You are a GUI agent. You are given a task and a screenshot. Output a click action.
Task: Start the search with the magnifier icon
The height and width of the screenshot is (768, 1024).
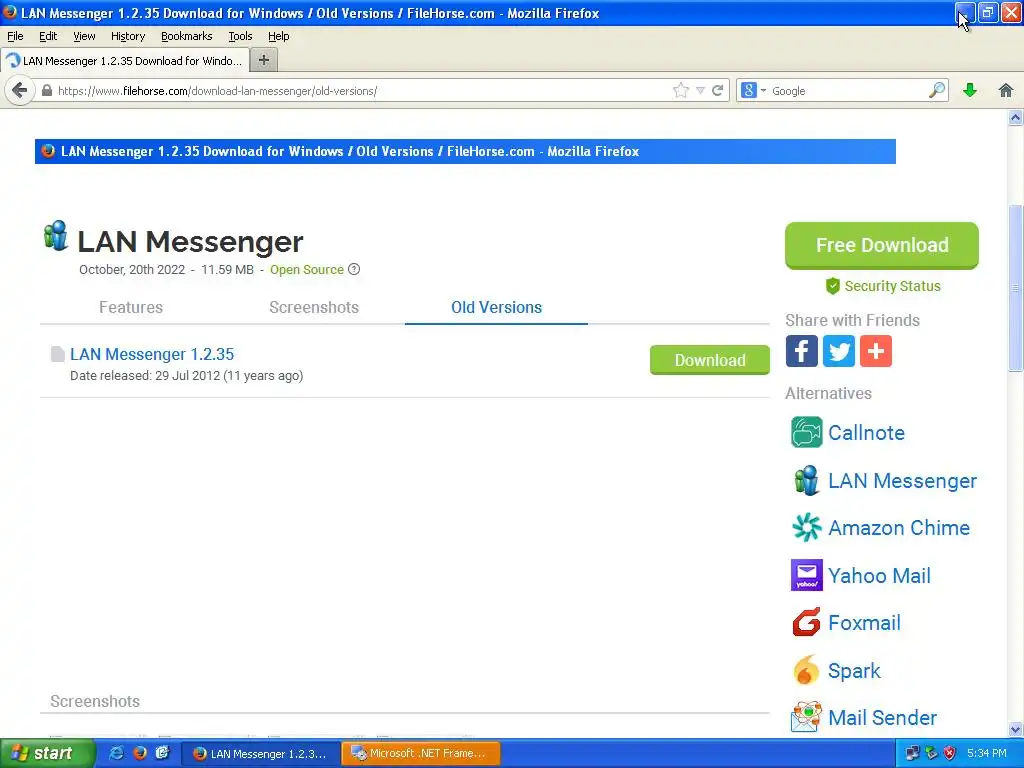point(937,90)
